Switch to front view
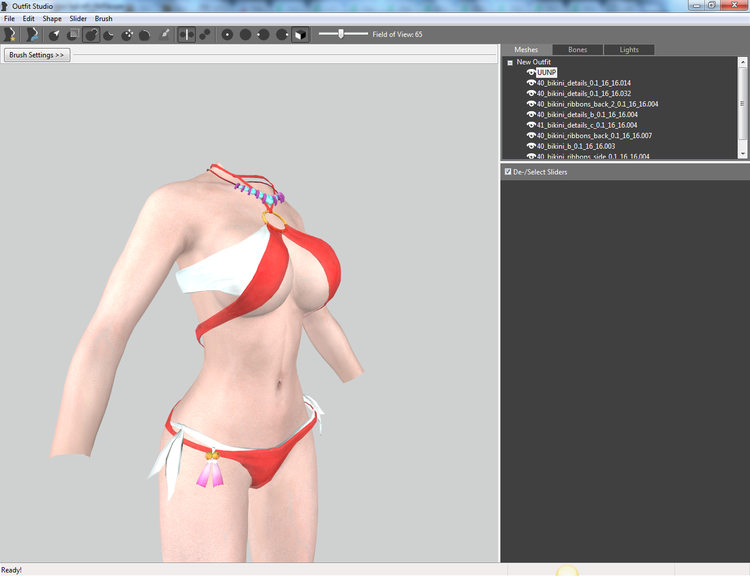The width and height of the screenshot is (750, 576). [227, 34]
